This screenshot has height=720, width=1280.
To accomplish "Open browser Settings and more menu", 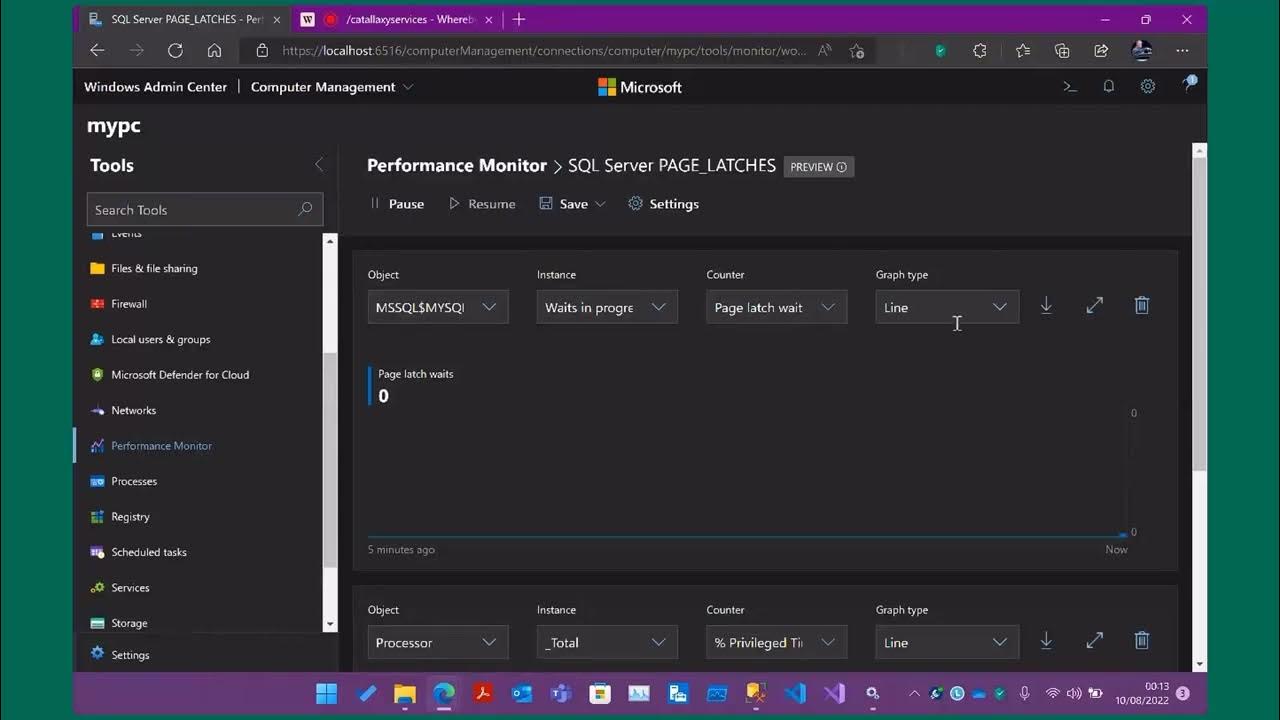I will pyautogui.click(x=1183, y=50).
